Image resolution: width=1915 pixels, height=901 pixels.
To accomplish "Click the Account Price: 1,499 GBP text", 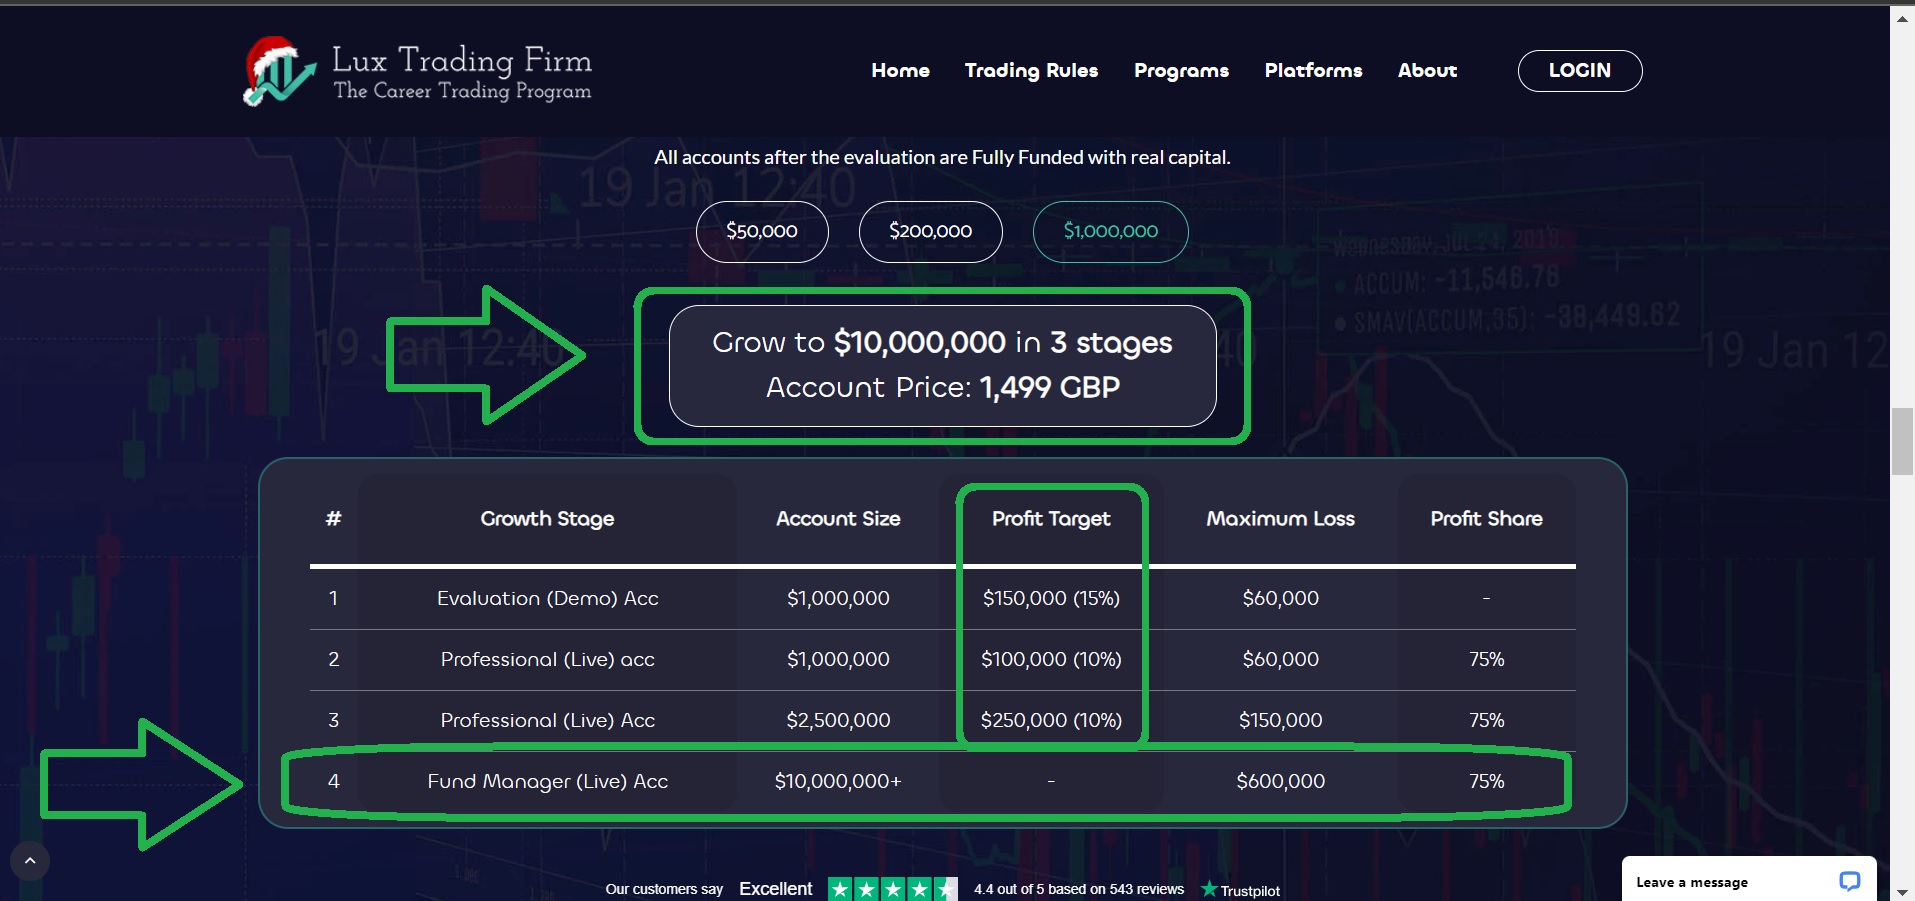I will tap(942, 387).
